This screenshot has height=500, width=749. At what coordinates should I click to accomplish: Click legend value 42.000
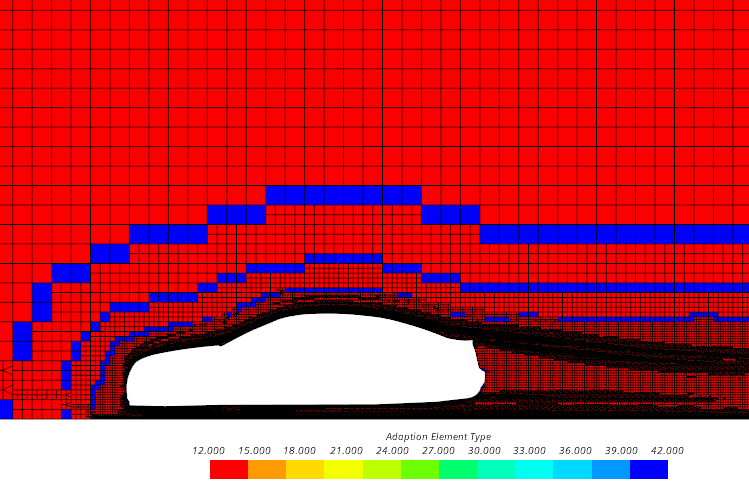(667, 451)
